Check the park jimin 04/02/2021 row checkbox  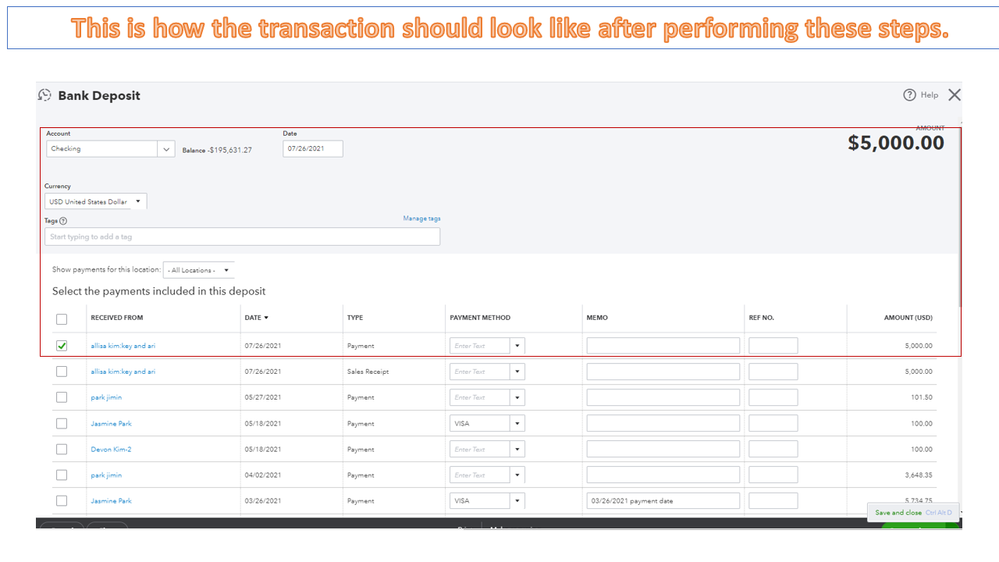61,475
